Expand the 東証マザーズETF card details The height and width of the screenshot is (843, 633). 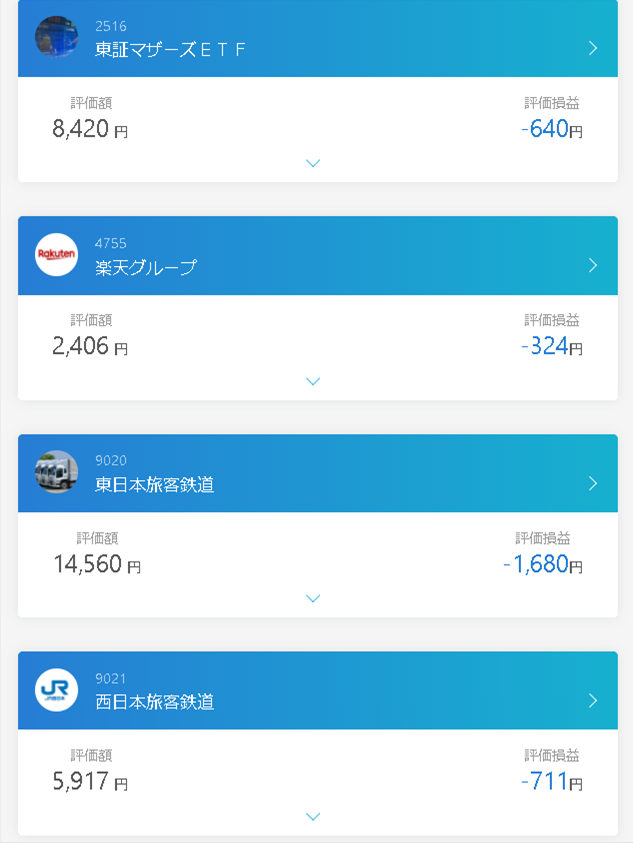[313, 163]
